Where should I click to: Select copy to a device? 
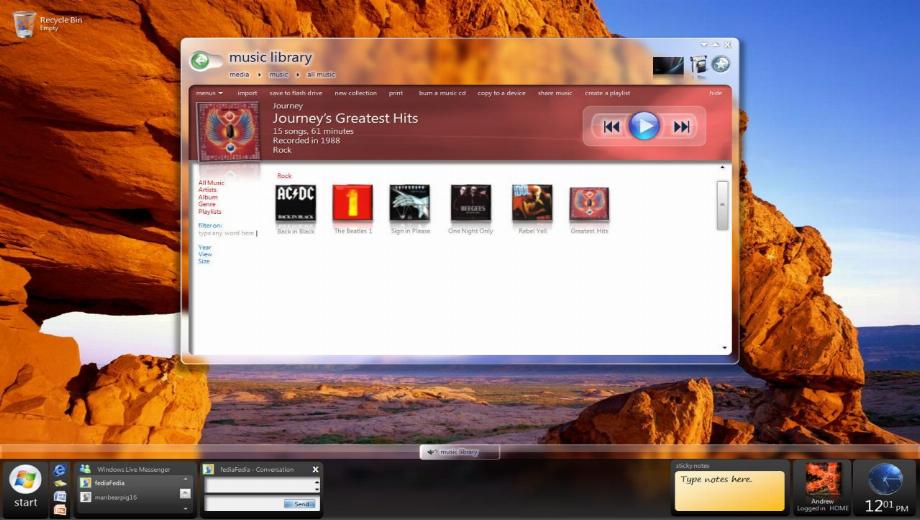[x=502, y=93]
